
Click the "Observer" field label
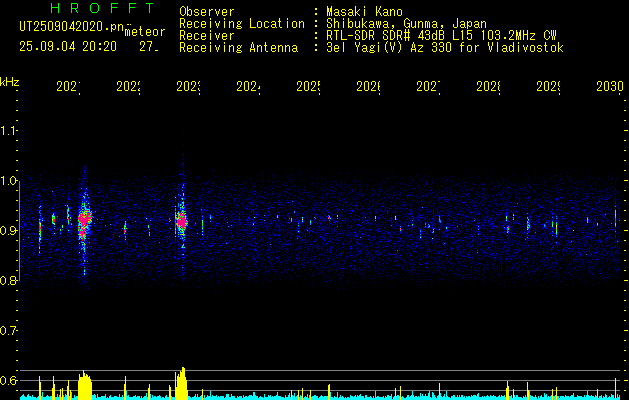point(207,12)
